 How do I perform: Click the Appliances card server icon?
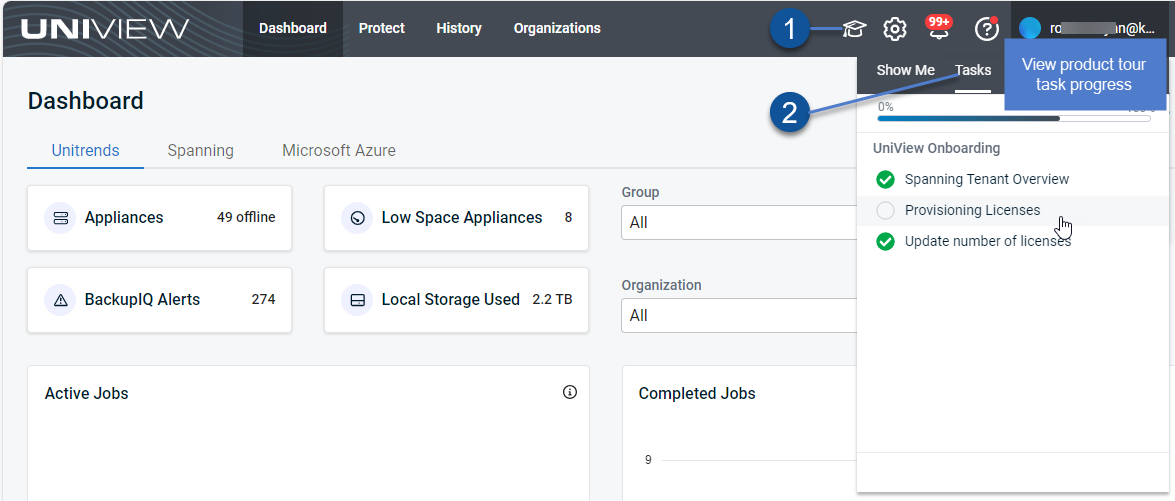pyautogui.click(x=61, y=218)
